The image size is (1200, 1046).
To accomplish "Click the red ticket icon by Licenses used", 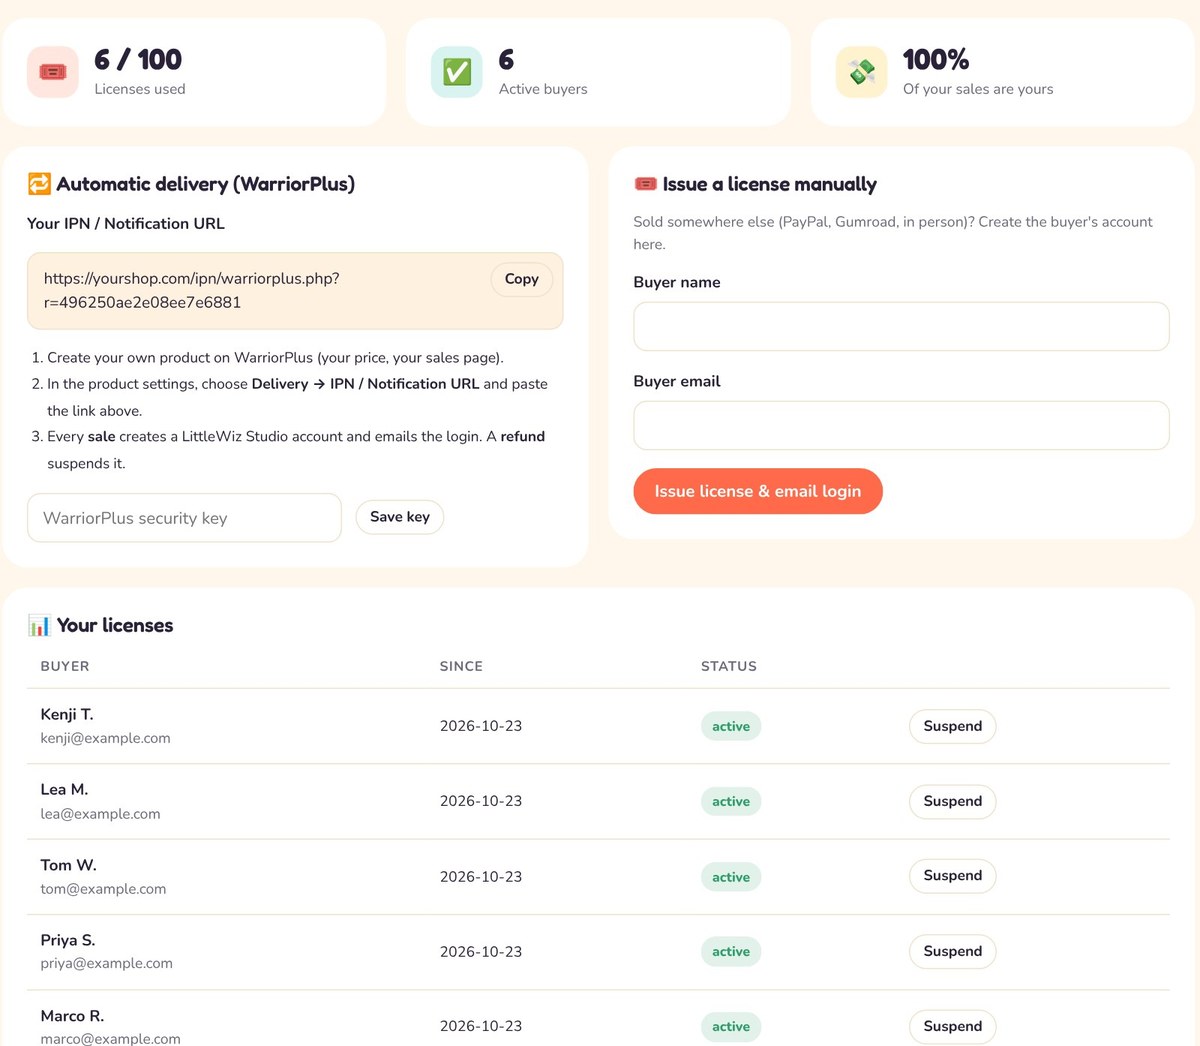I will click(53, 72).
